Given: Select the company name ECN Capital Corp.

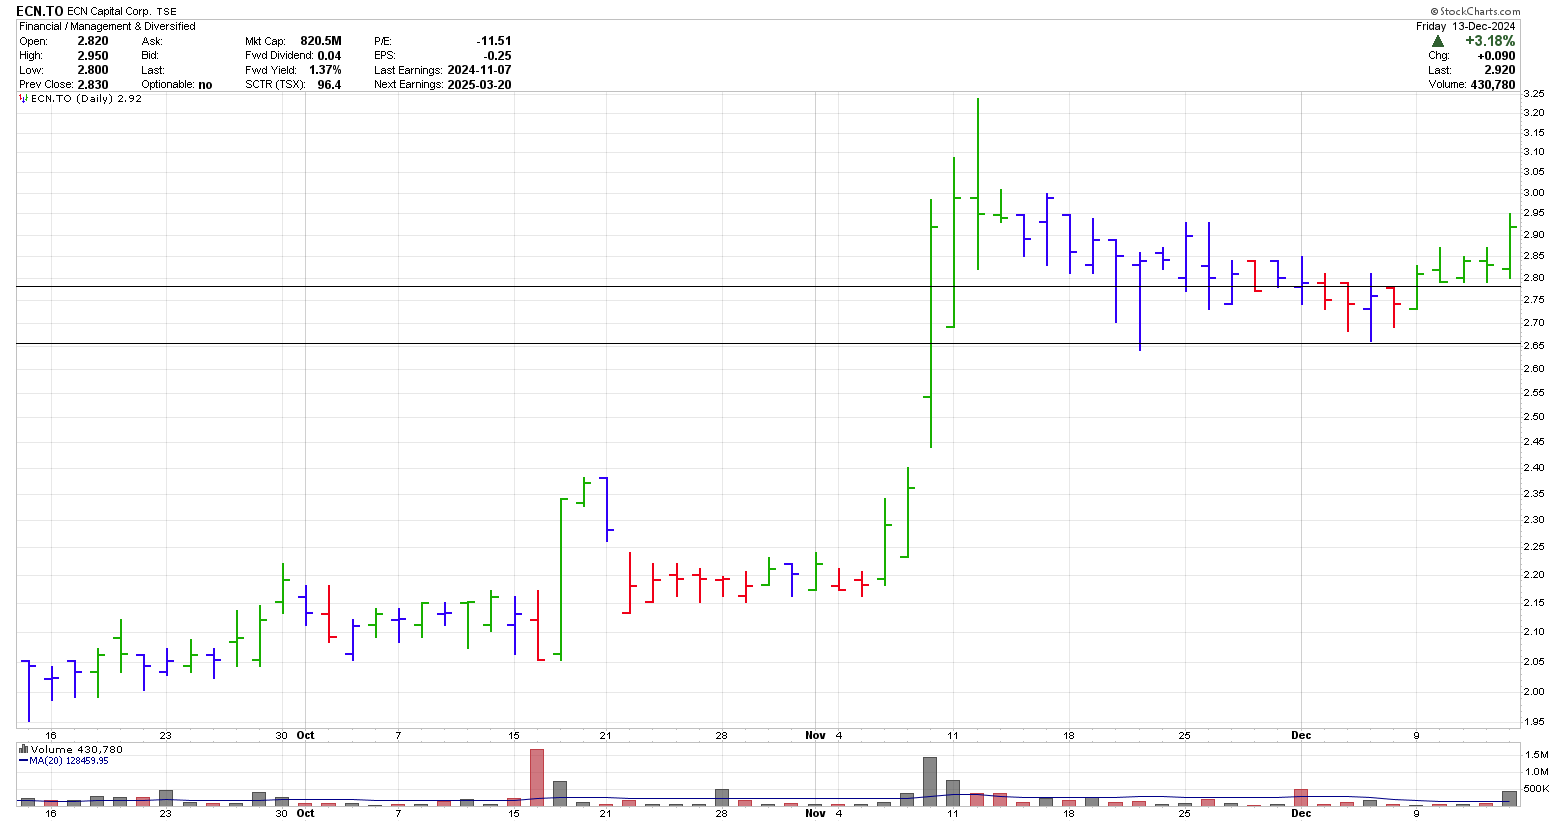Looking at the screenshot, I should click(109, 12).
